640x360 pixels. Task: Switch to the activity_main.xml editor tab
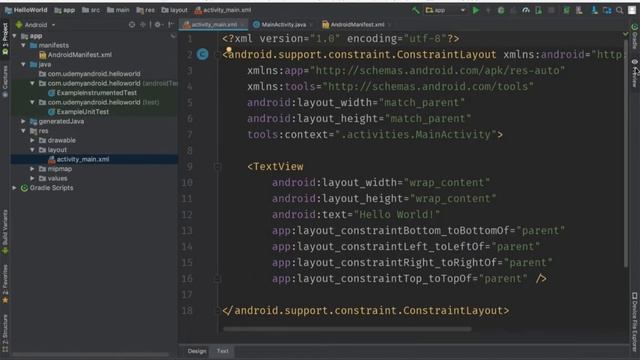point(213,24)
